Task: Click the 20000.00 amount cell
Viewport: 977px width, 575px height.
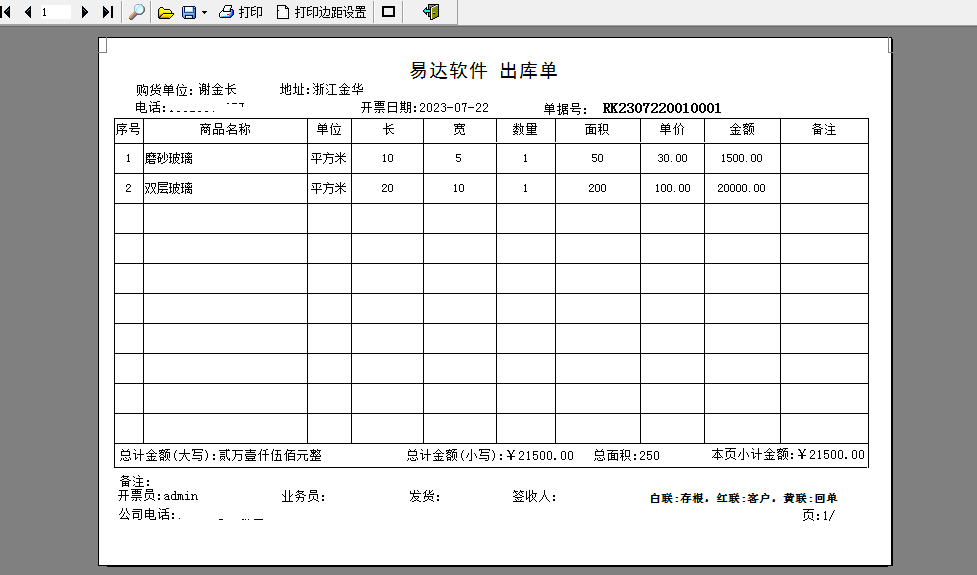Action: pyautogui.click(x=742, y=188)
